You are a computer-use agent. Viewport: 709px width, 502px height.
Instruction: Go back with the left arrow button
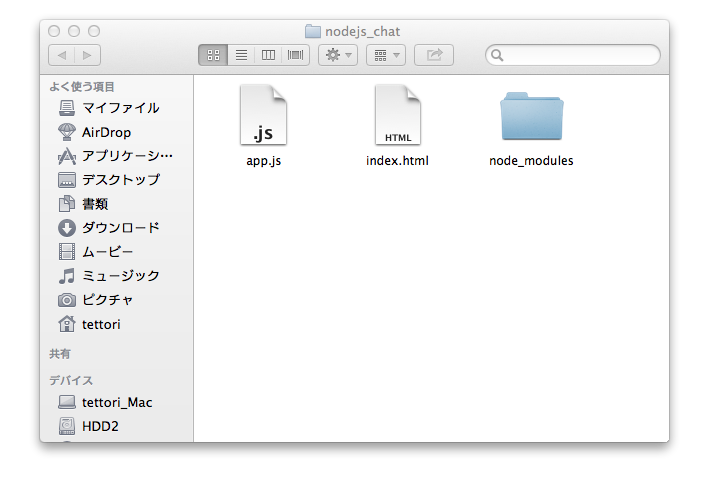click(61, 55)
